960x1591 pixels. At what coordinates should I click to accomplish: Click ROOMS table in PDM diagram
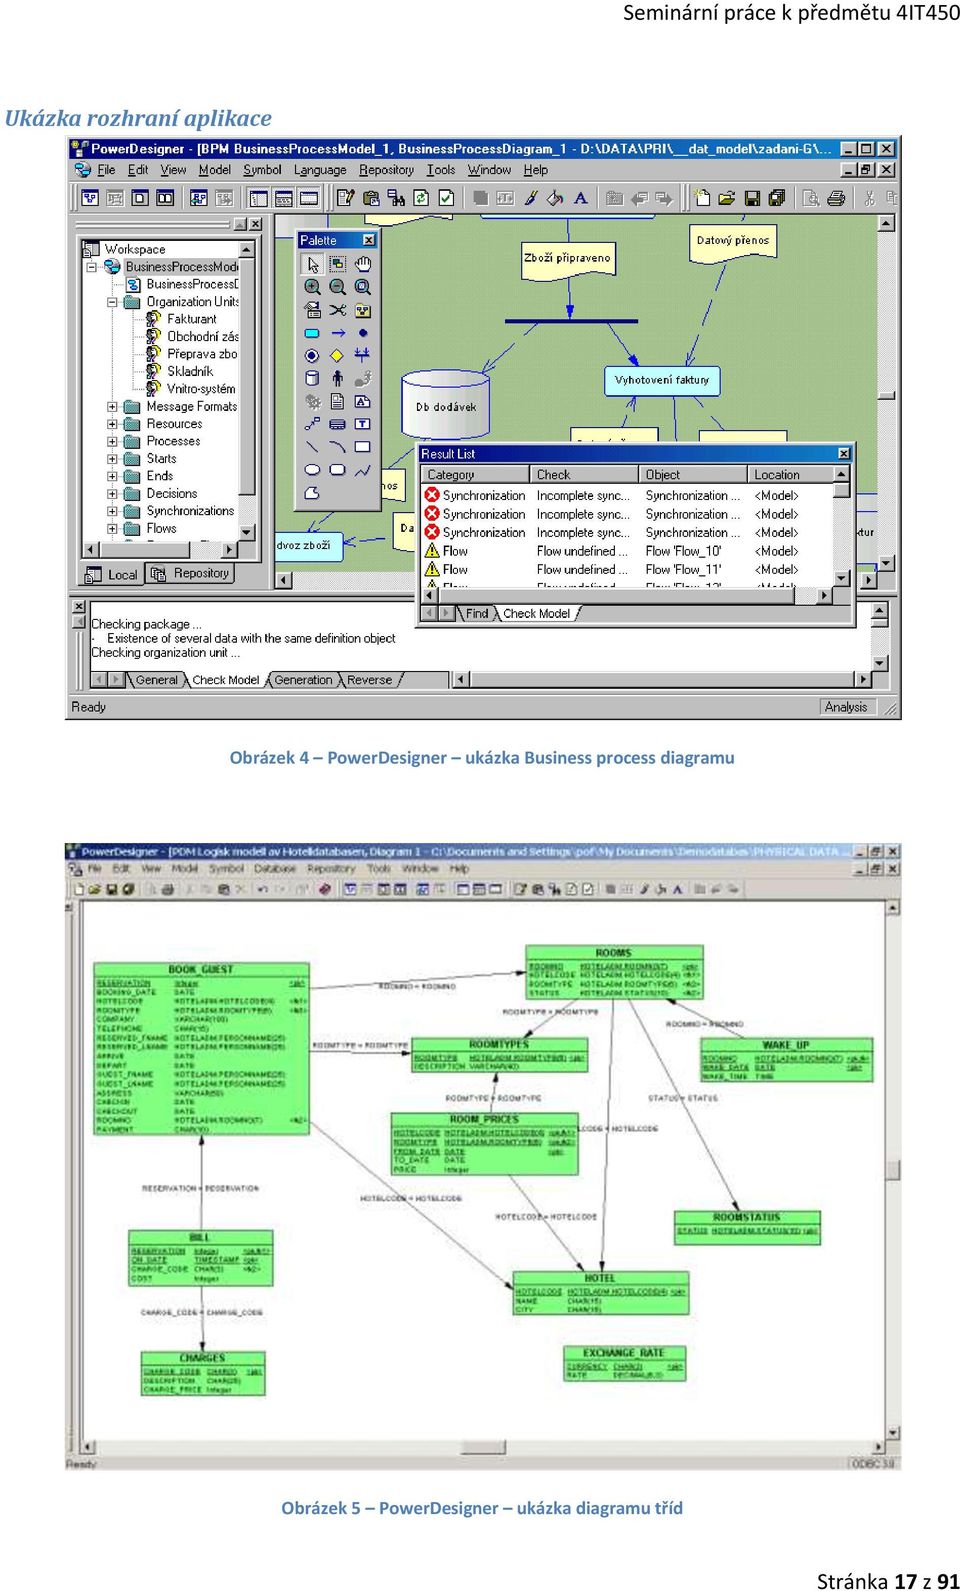[614, 972]
